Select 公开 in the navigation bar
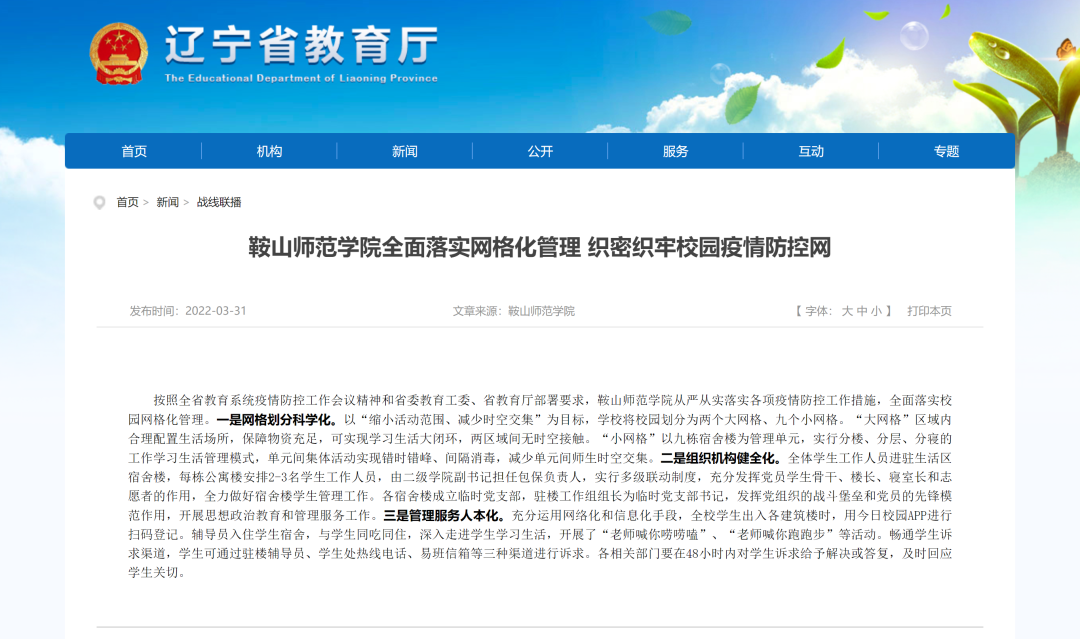 click(x=540, y=151)
